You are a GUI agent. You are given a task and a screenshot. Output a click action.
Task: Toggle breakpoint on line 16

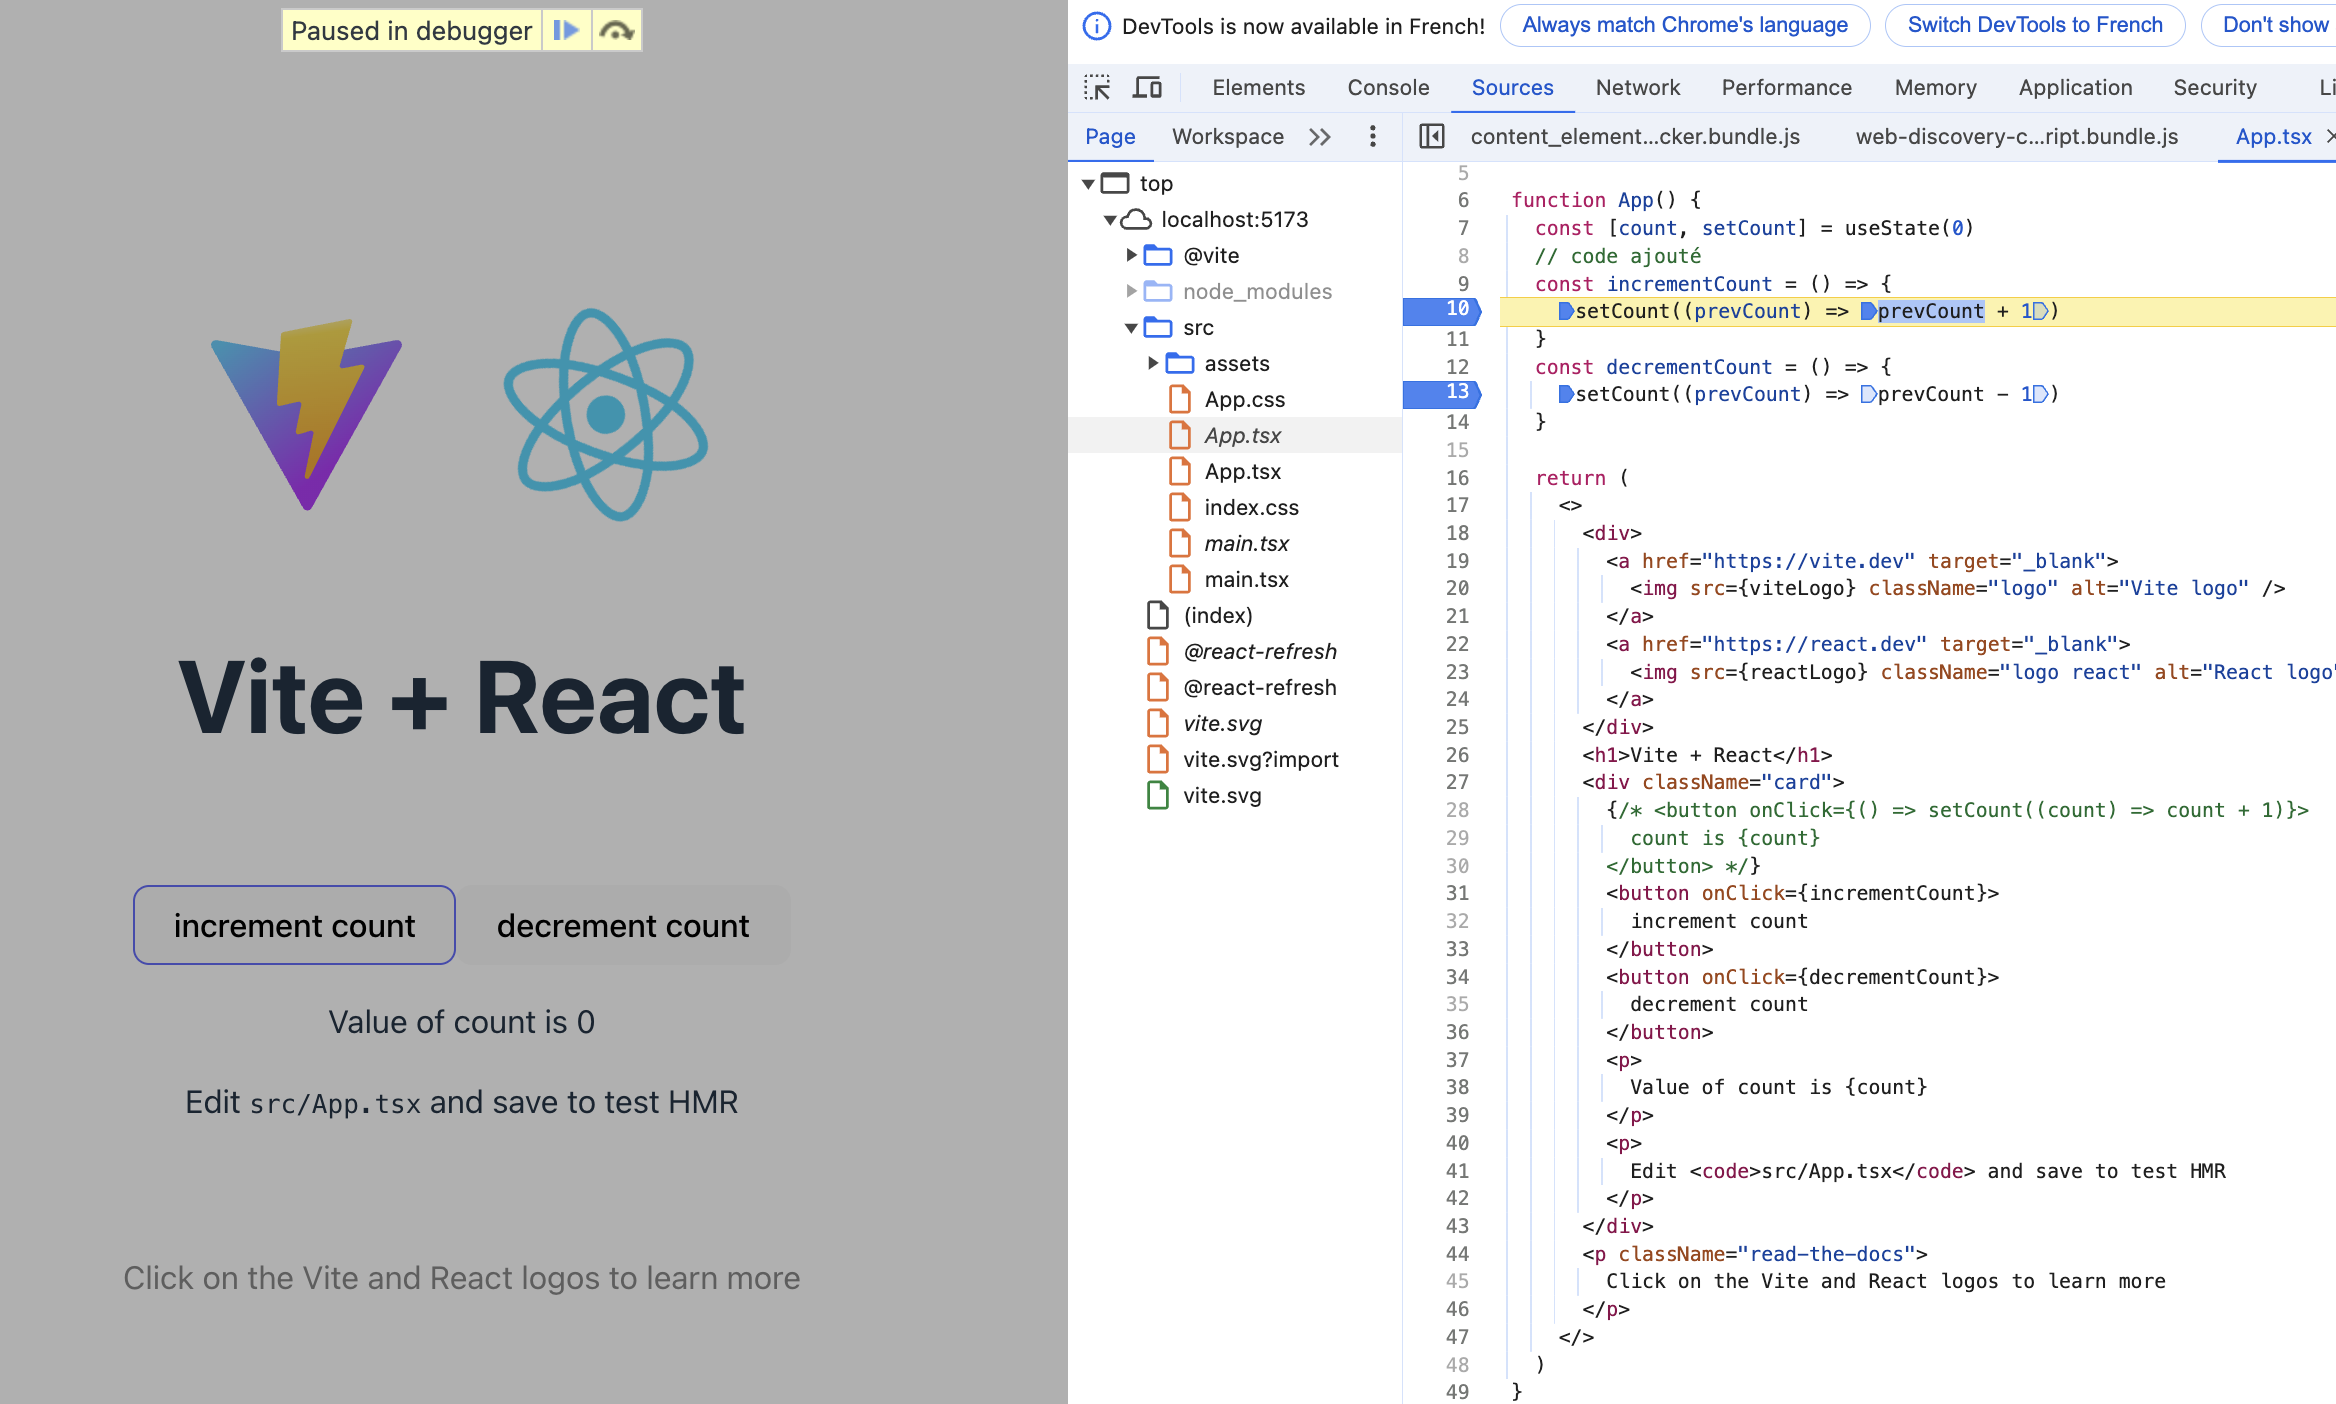[1457, 478]
